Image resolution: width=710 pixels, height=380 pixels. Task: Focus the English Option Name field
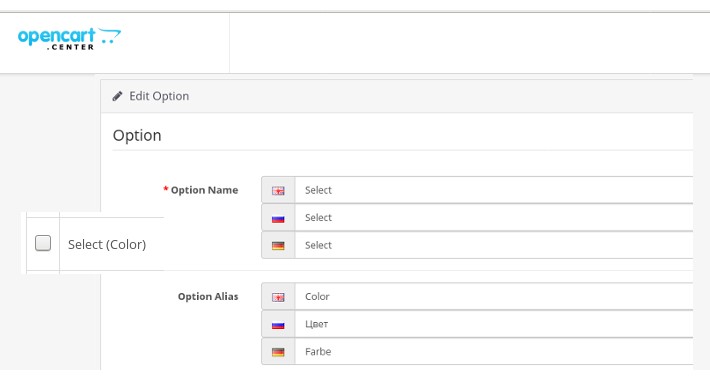(494, 190)
